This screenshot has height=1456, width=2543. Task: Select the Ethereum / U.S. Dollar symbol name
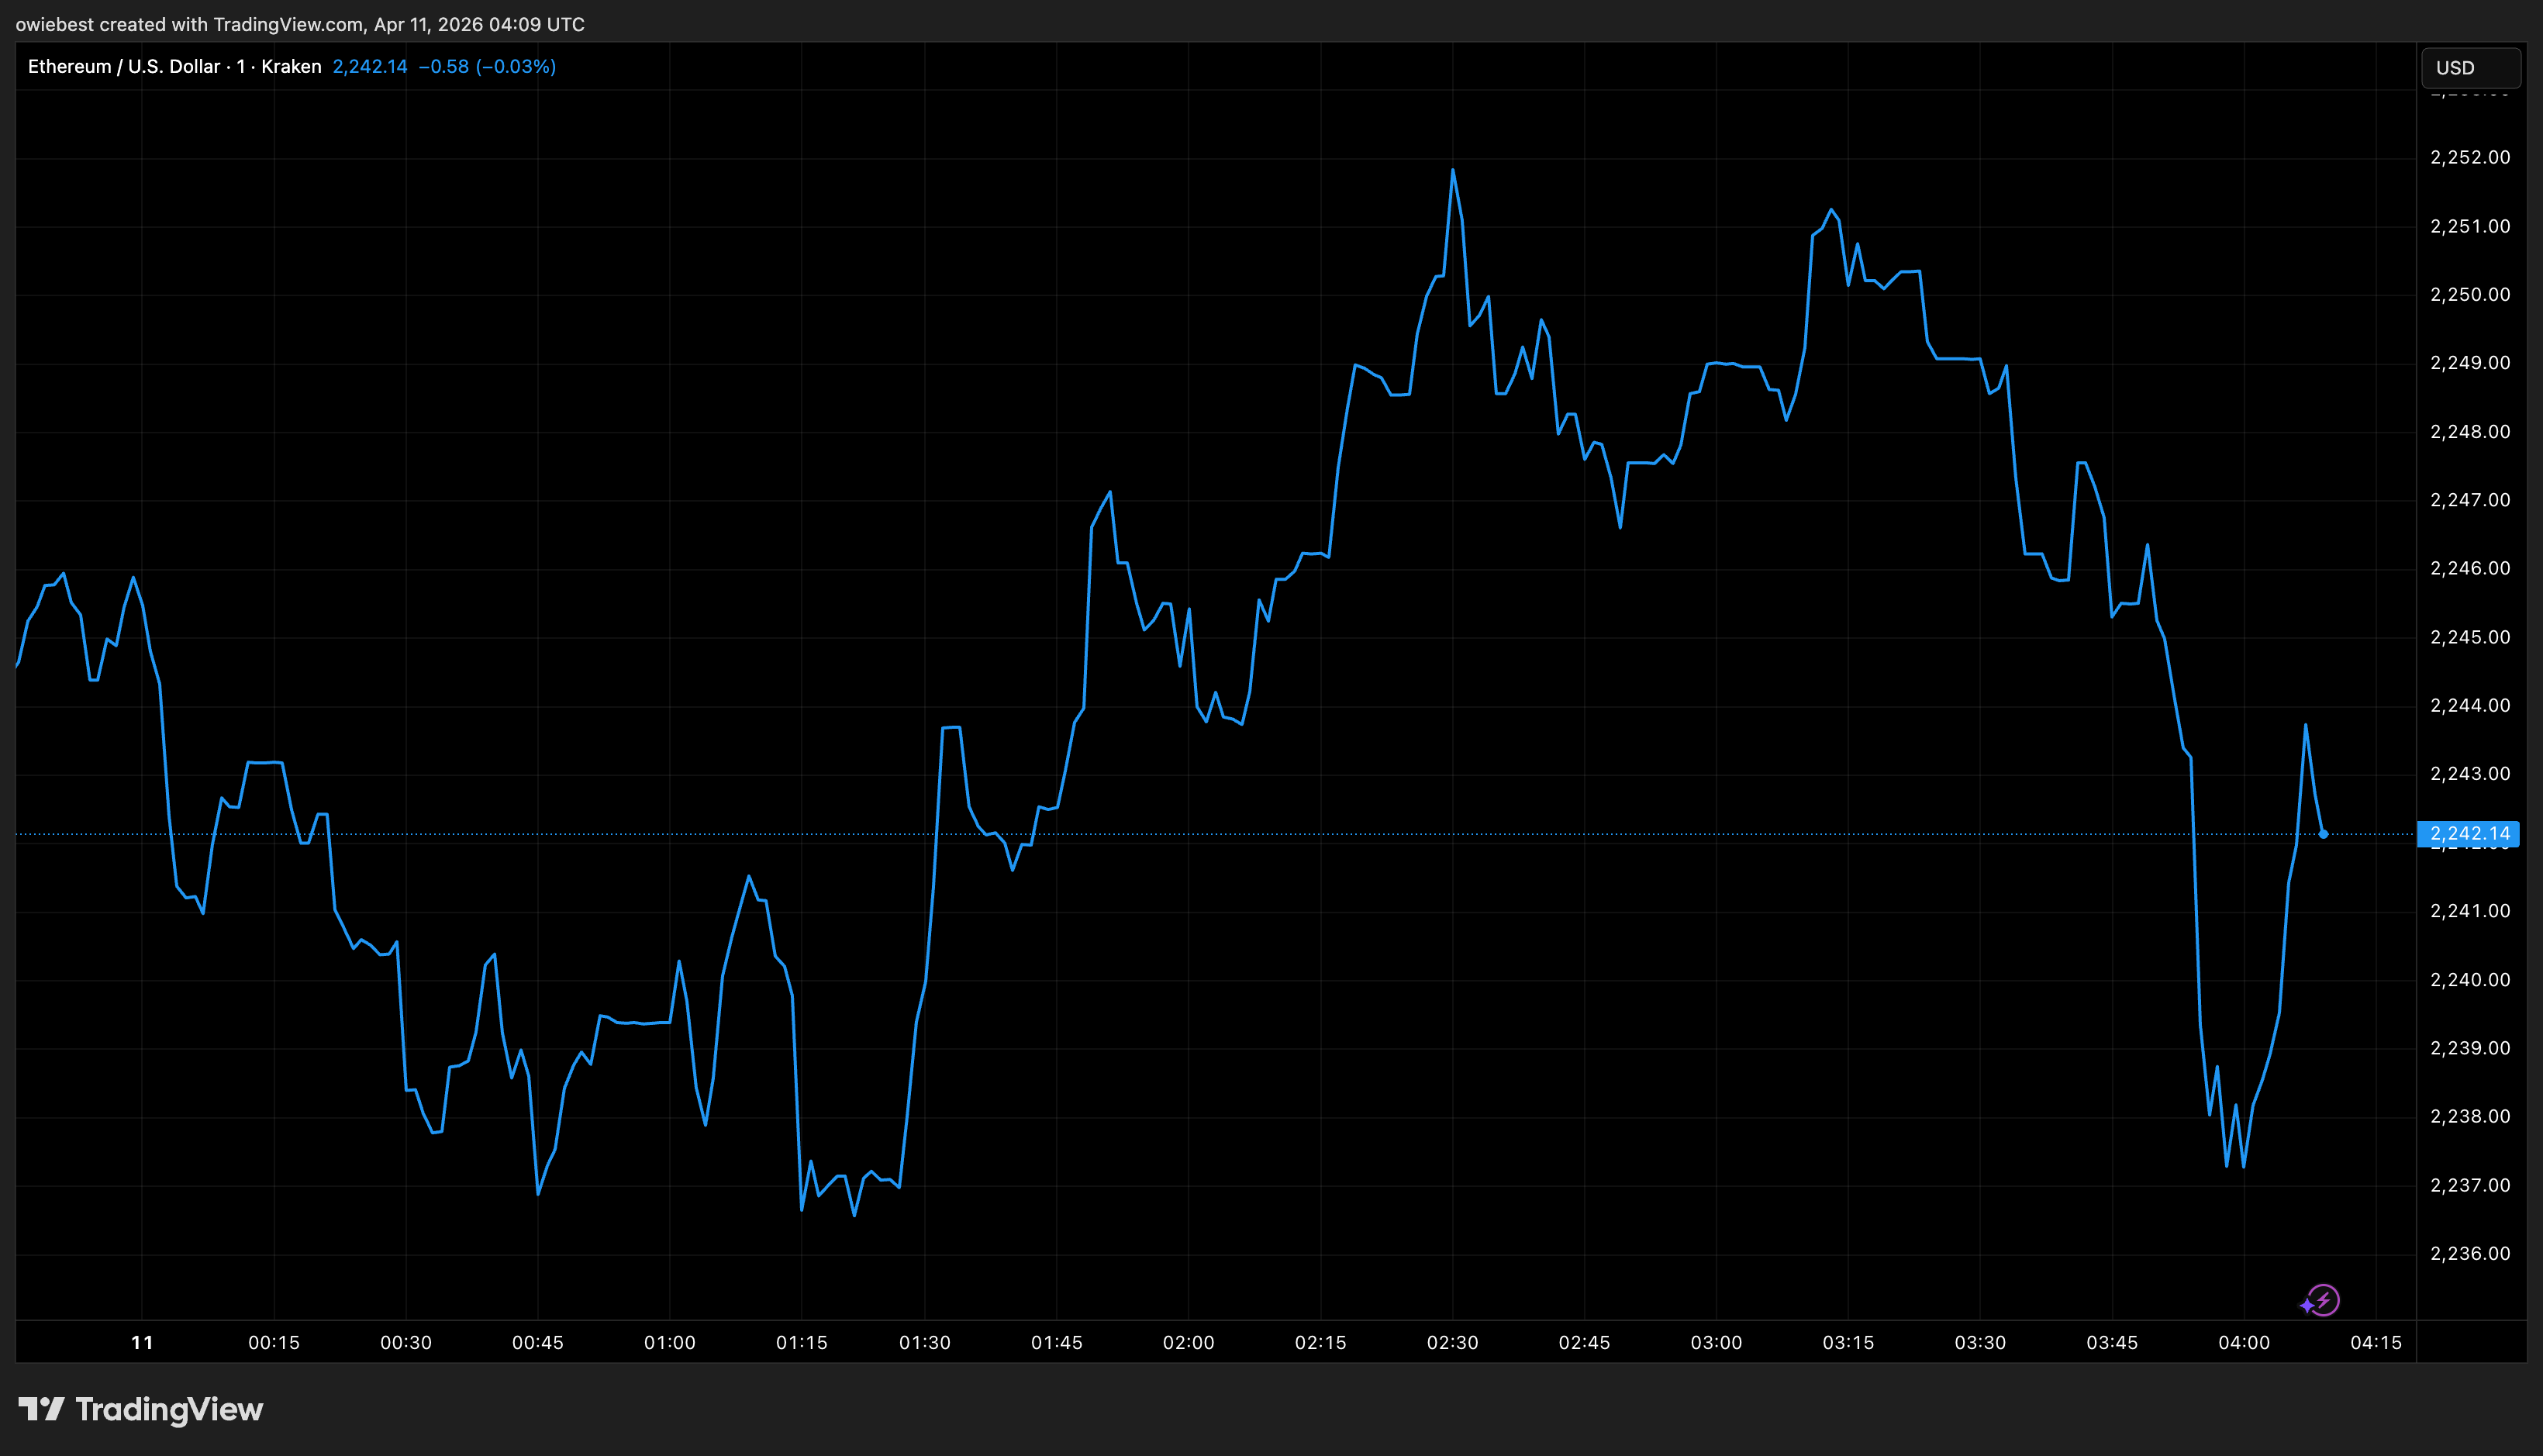point(120,66)
